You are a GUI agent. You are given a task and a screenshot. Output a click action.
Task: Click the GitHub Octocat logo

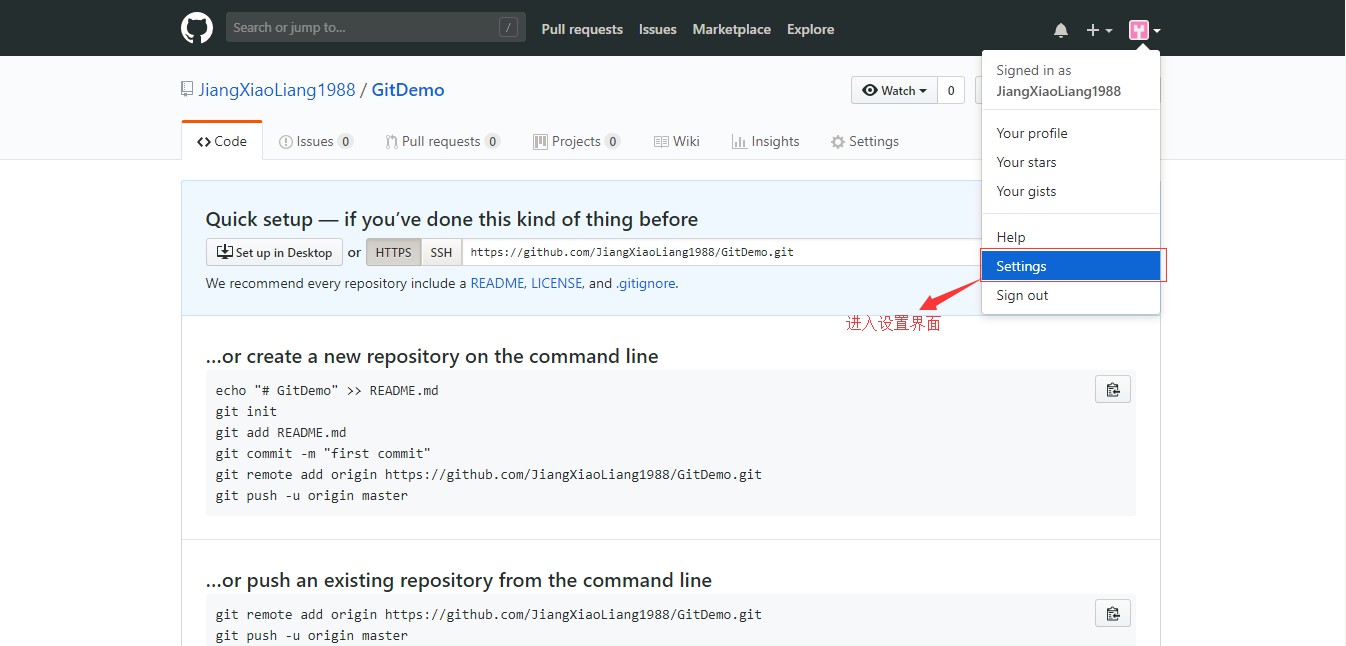coord(197,28)
